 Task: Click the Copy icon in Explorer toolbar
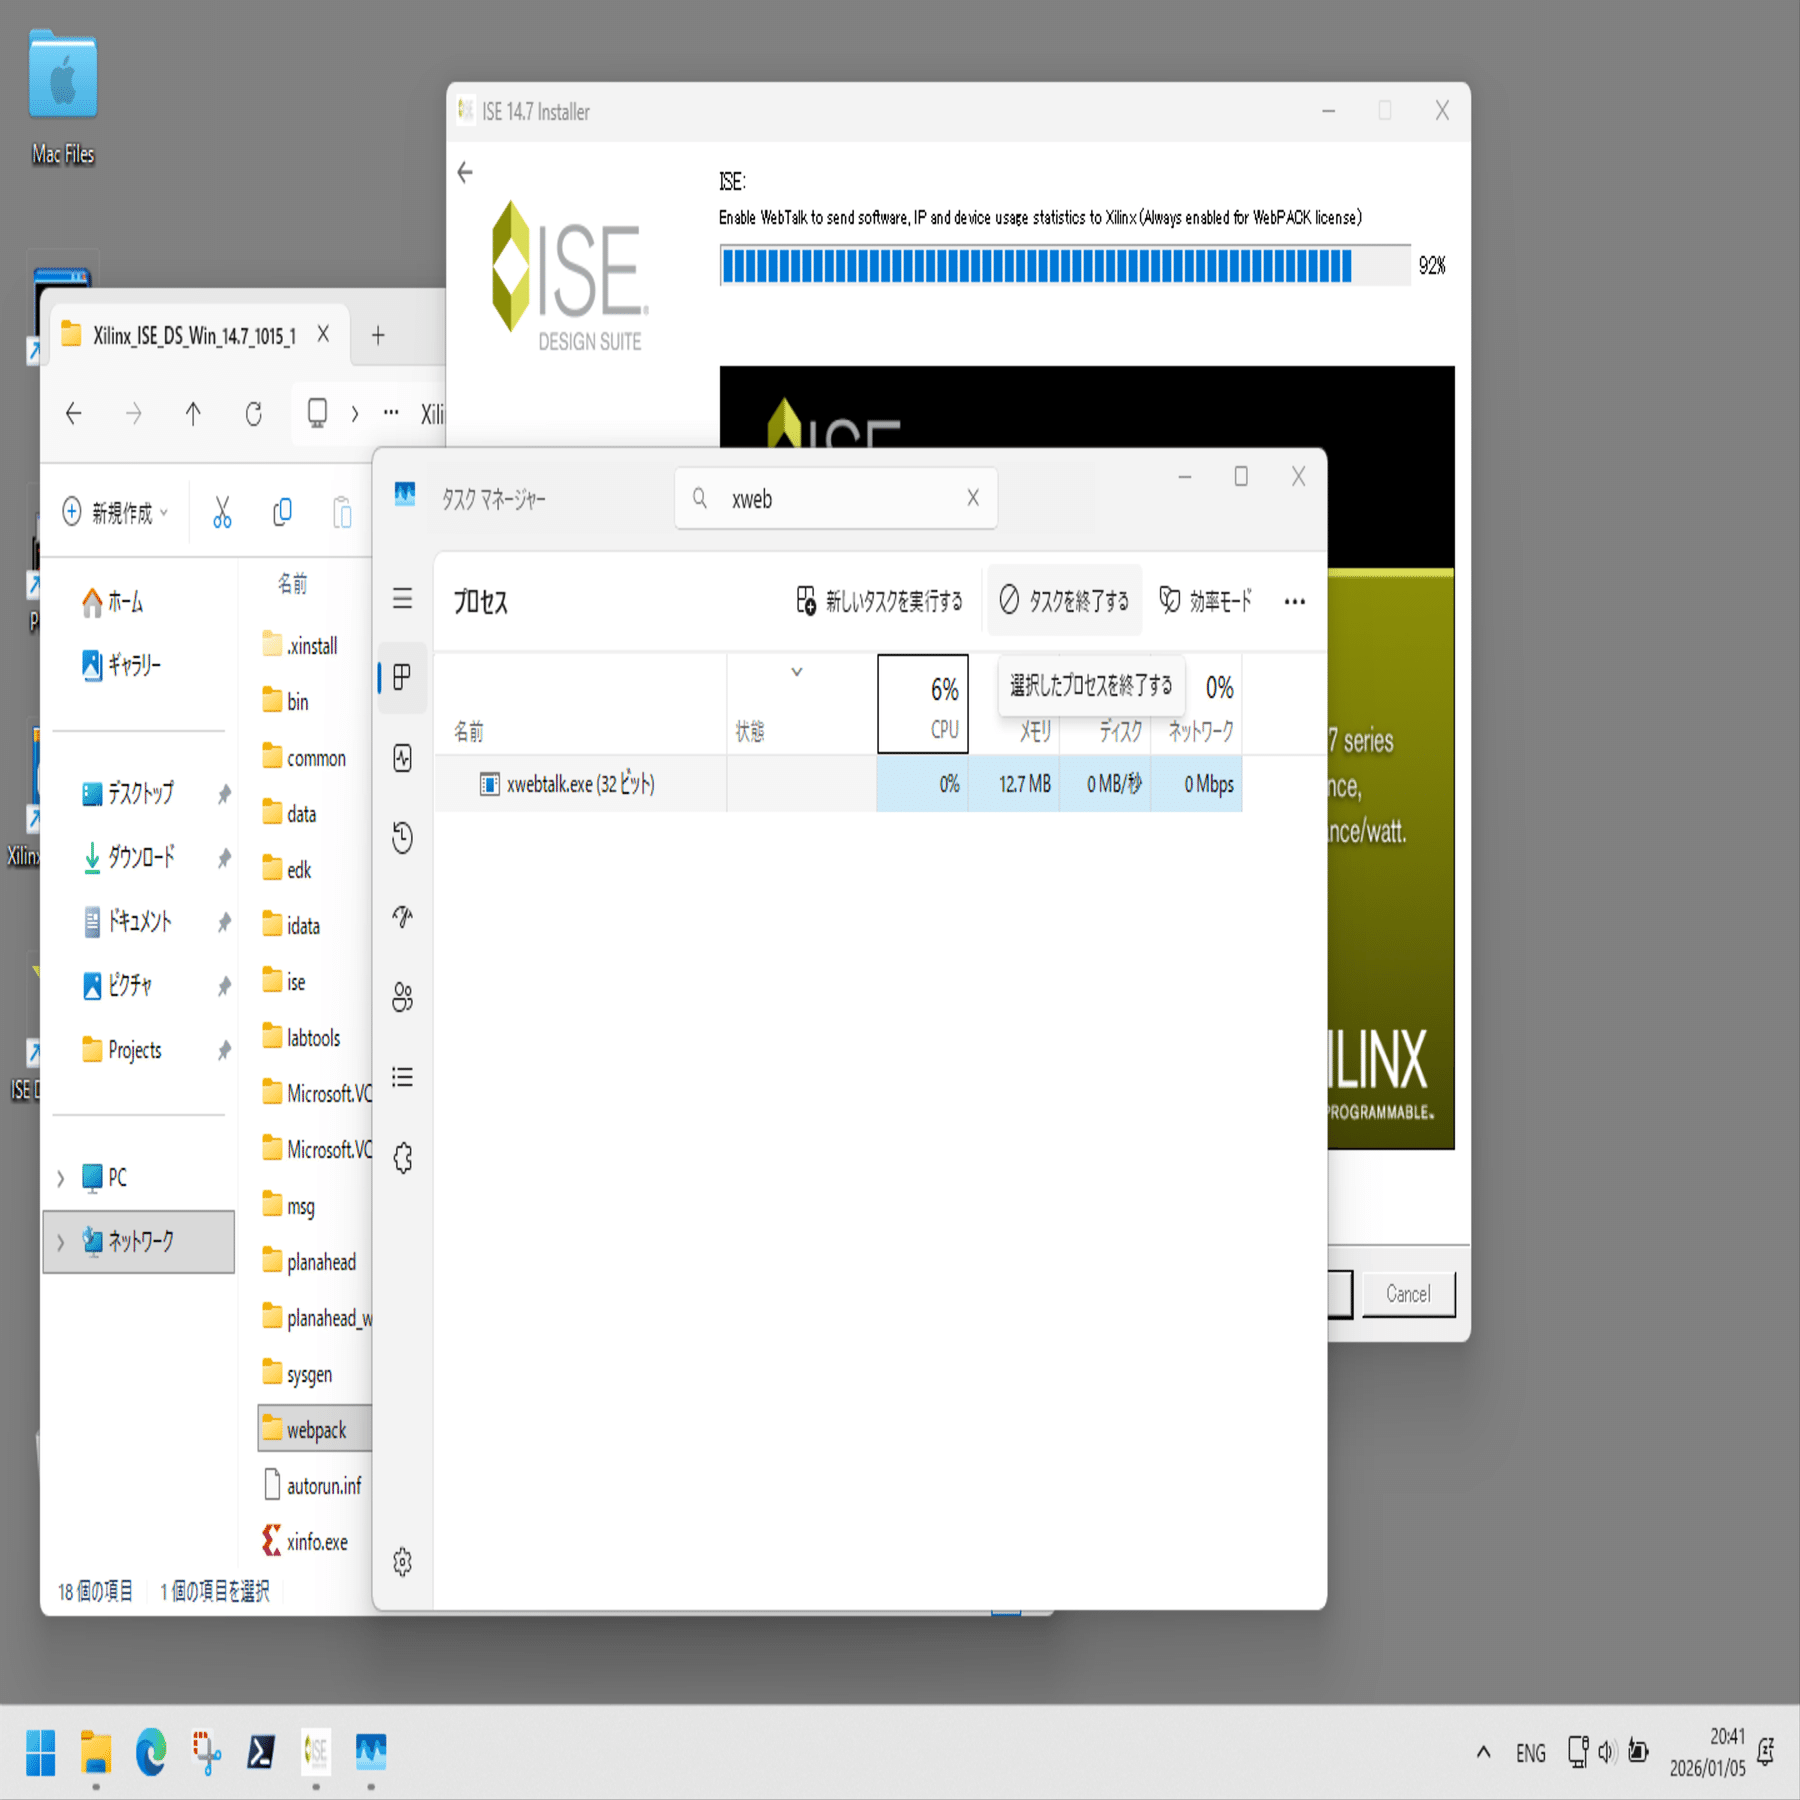tap(283, 512)
